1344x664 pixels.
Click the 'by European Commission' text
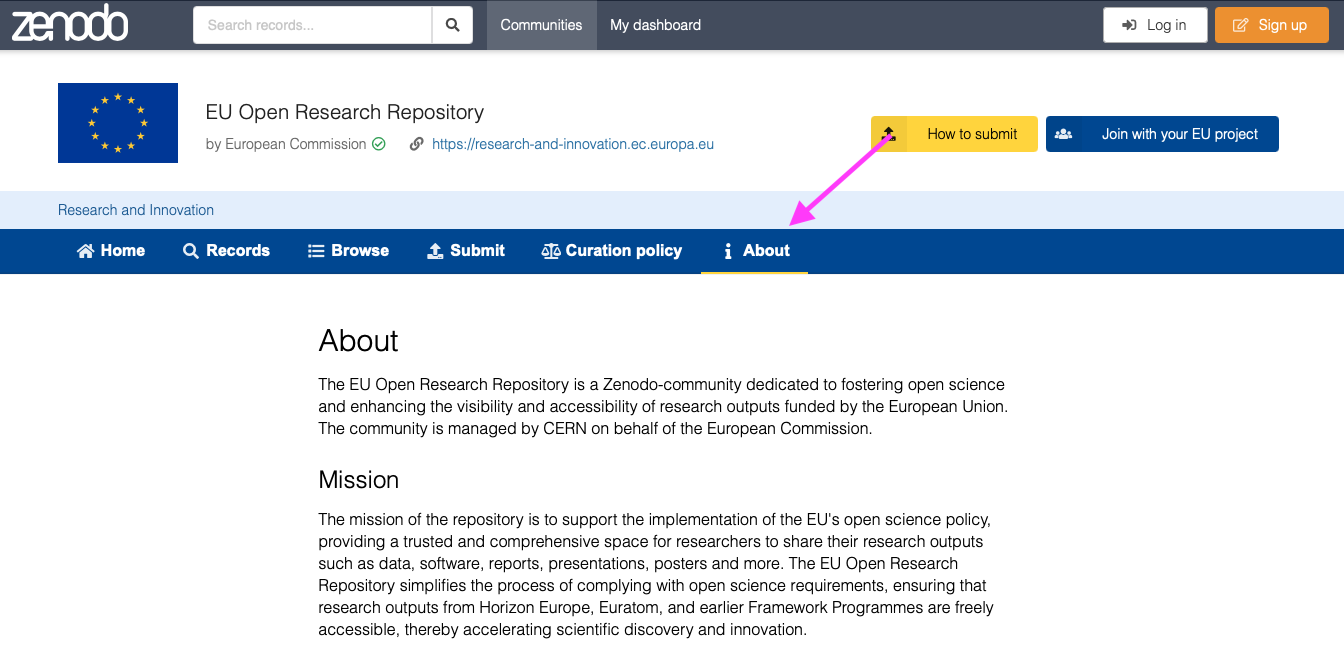286,144
